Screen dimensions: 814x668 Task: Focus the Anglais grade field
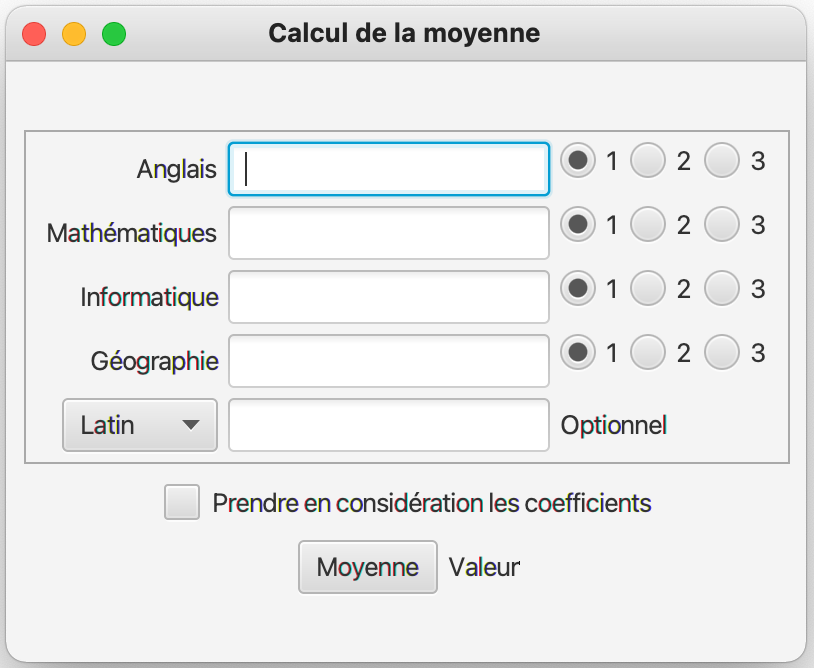click(389, 169)
